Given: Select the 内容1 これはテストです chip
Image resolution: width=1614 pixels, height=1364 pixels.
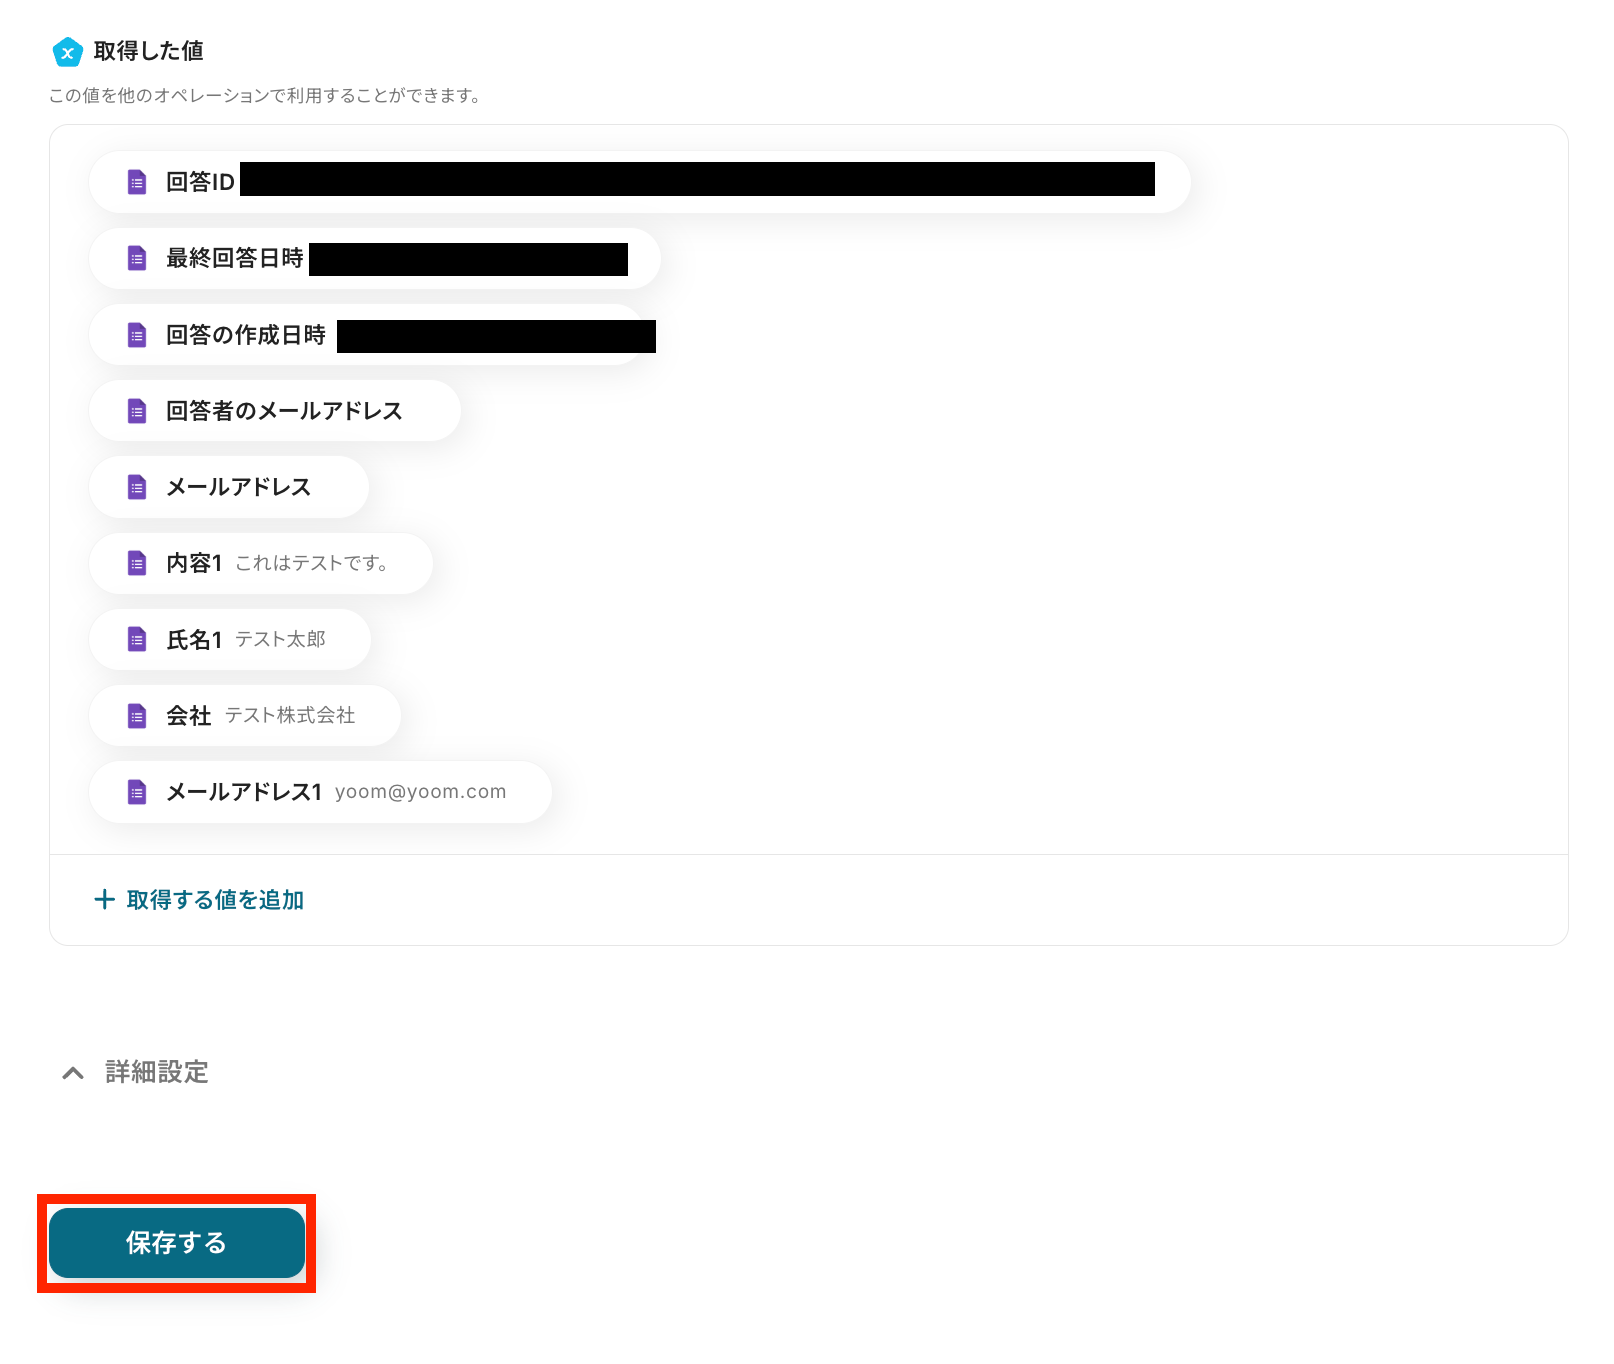Looking at the screenshot, I should pos(261,563).
